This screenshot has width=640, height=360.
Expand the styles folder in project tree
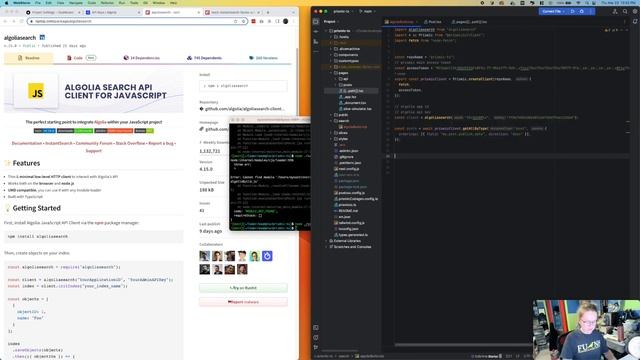[x=331, y=139]
